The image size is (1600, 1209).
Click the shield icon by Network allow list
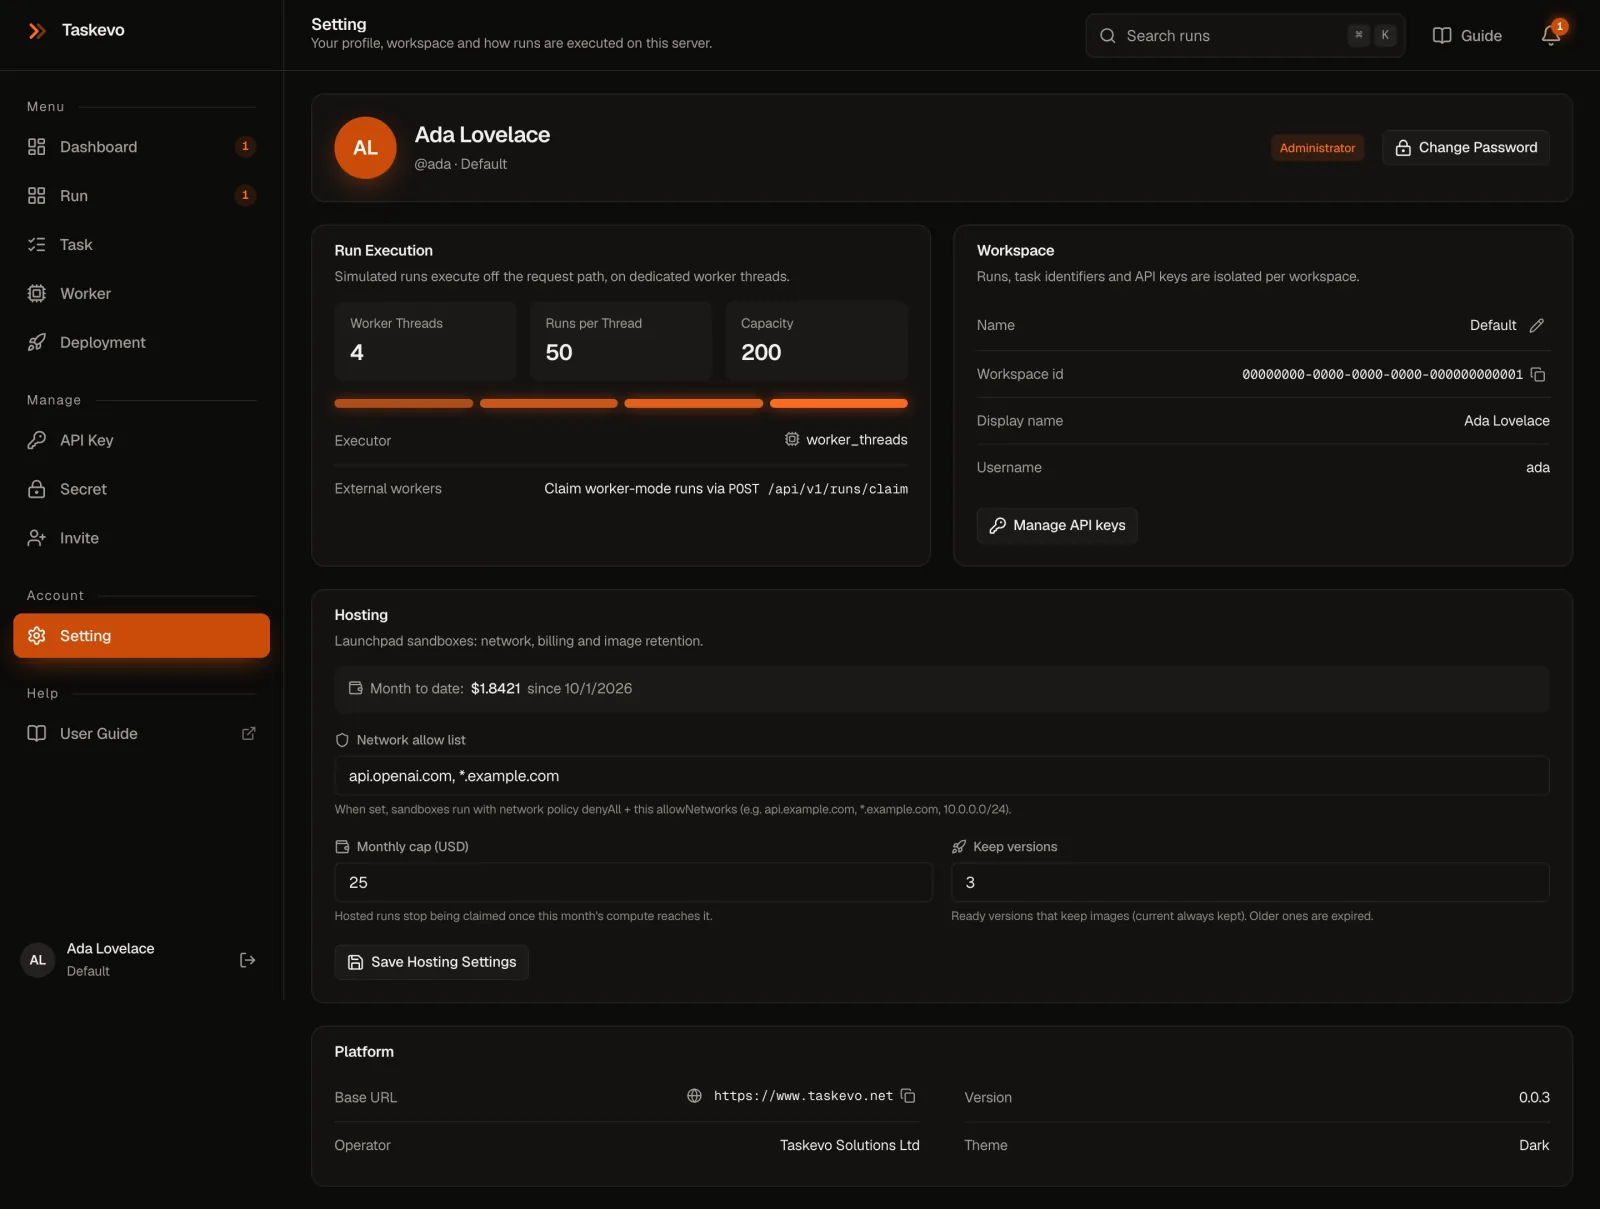(342, 740)
